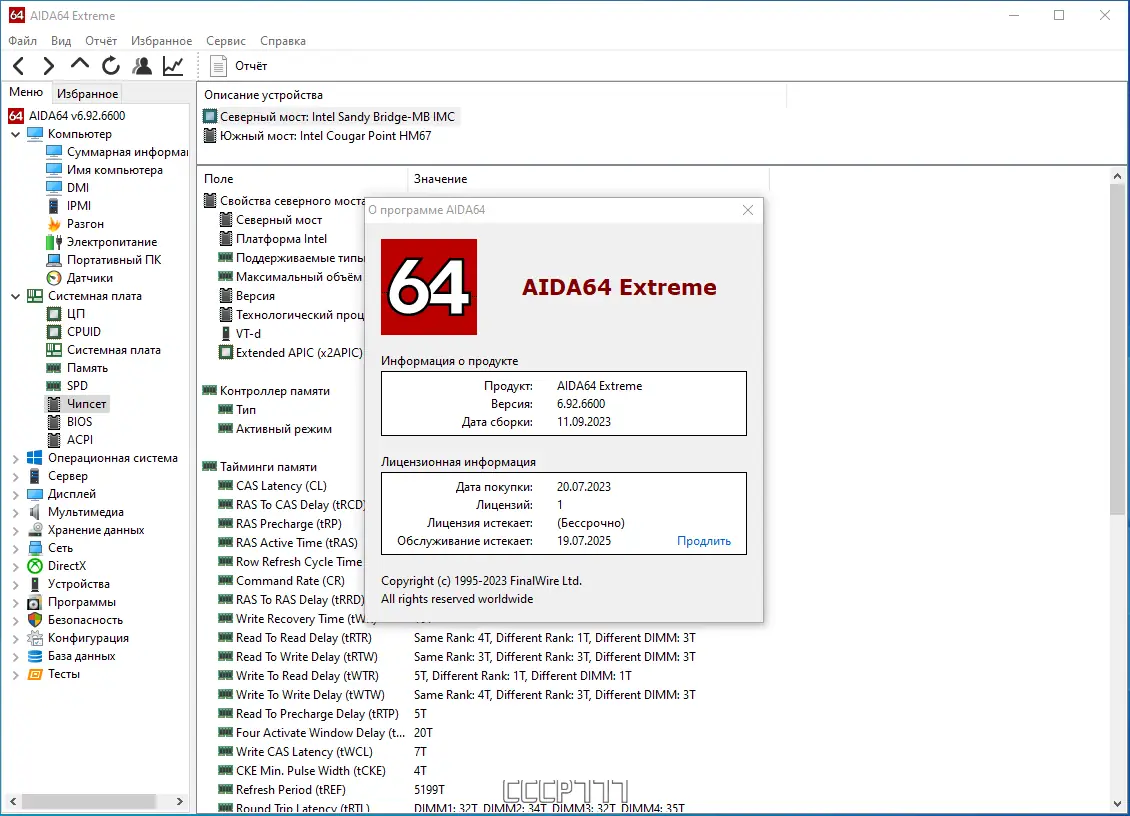The height and width of the screenshot is (816, 1130).
Task: Close the О программе AIDA64 dialog
Action: [747, 210]
